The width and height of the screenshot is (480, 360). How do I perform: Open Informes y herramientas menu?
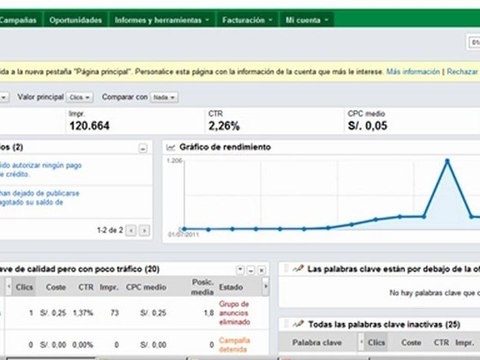pyautogui.click(x=162, y=20)
